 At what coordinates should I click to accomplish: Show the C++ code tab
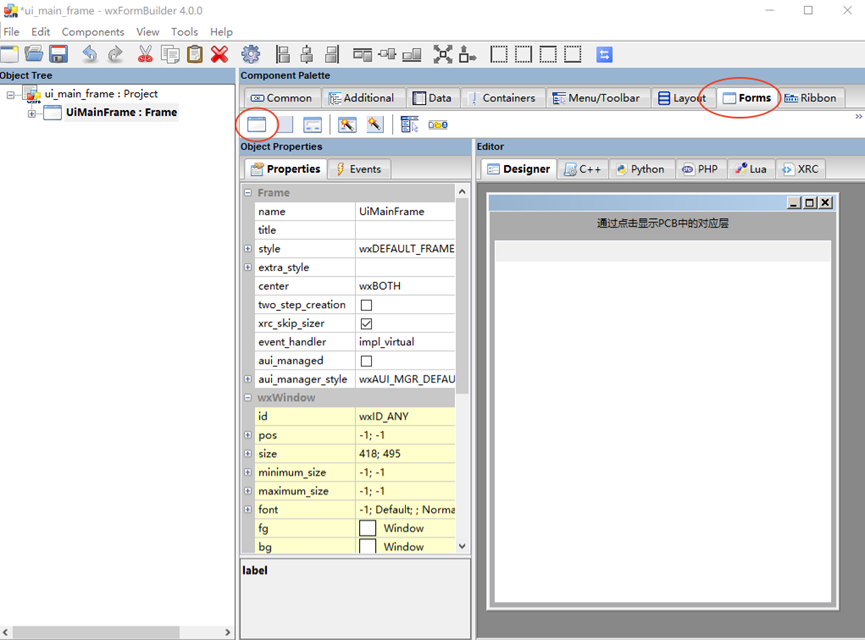(x=583, y=169)
